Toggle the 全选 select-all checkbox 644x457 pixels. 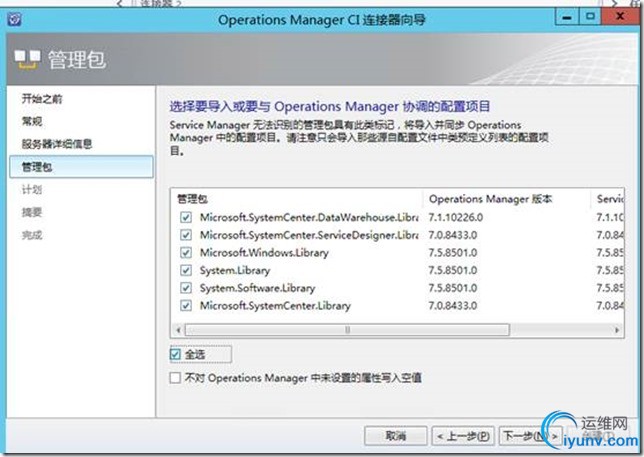point(177,354)
